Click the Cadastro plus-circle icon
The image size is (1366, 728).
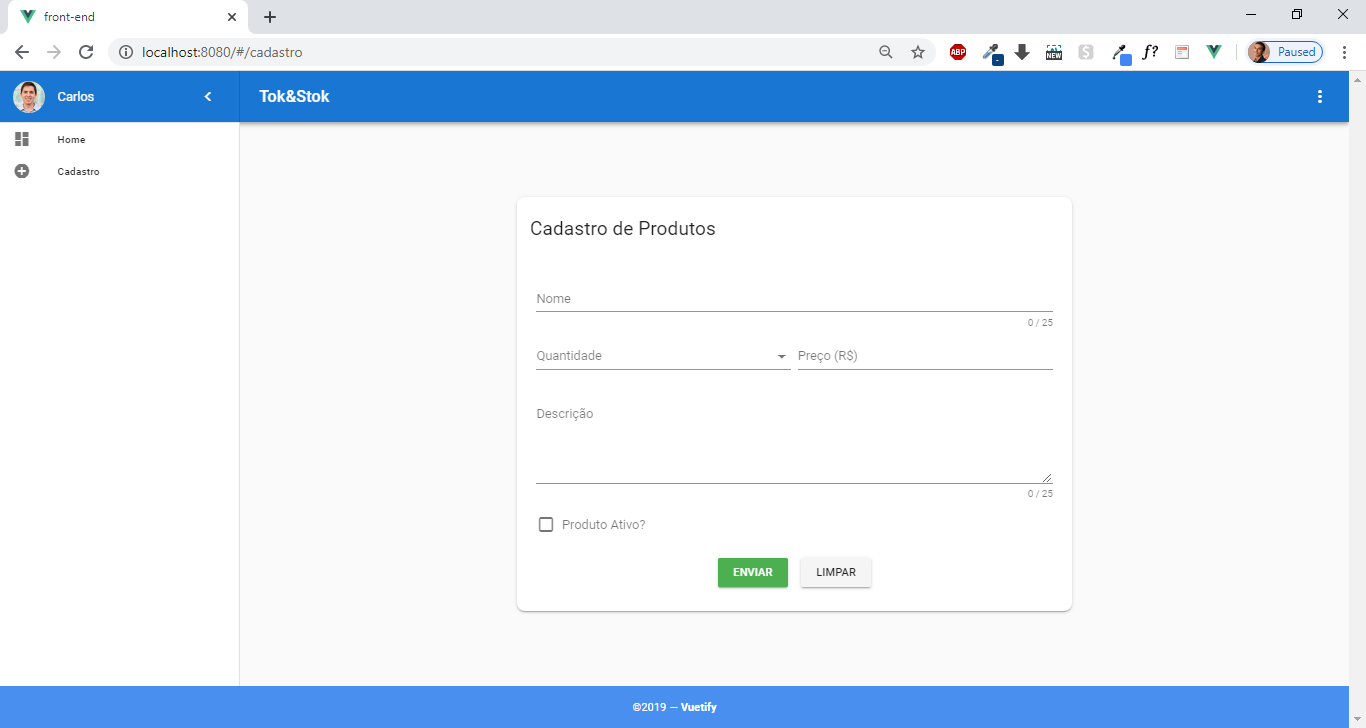point(22,171)
